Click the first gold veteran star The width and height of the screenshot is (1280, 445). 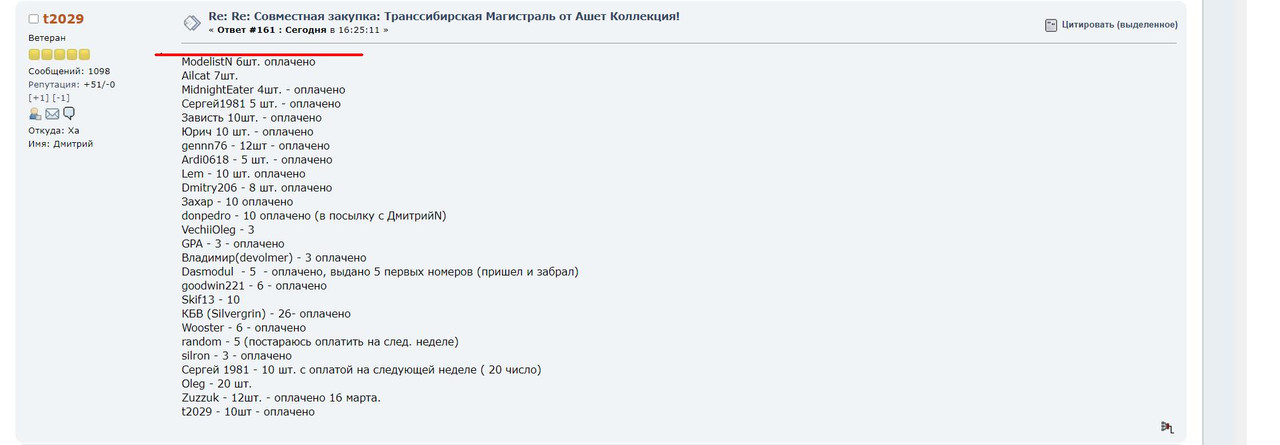(x=34, y=54)
